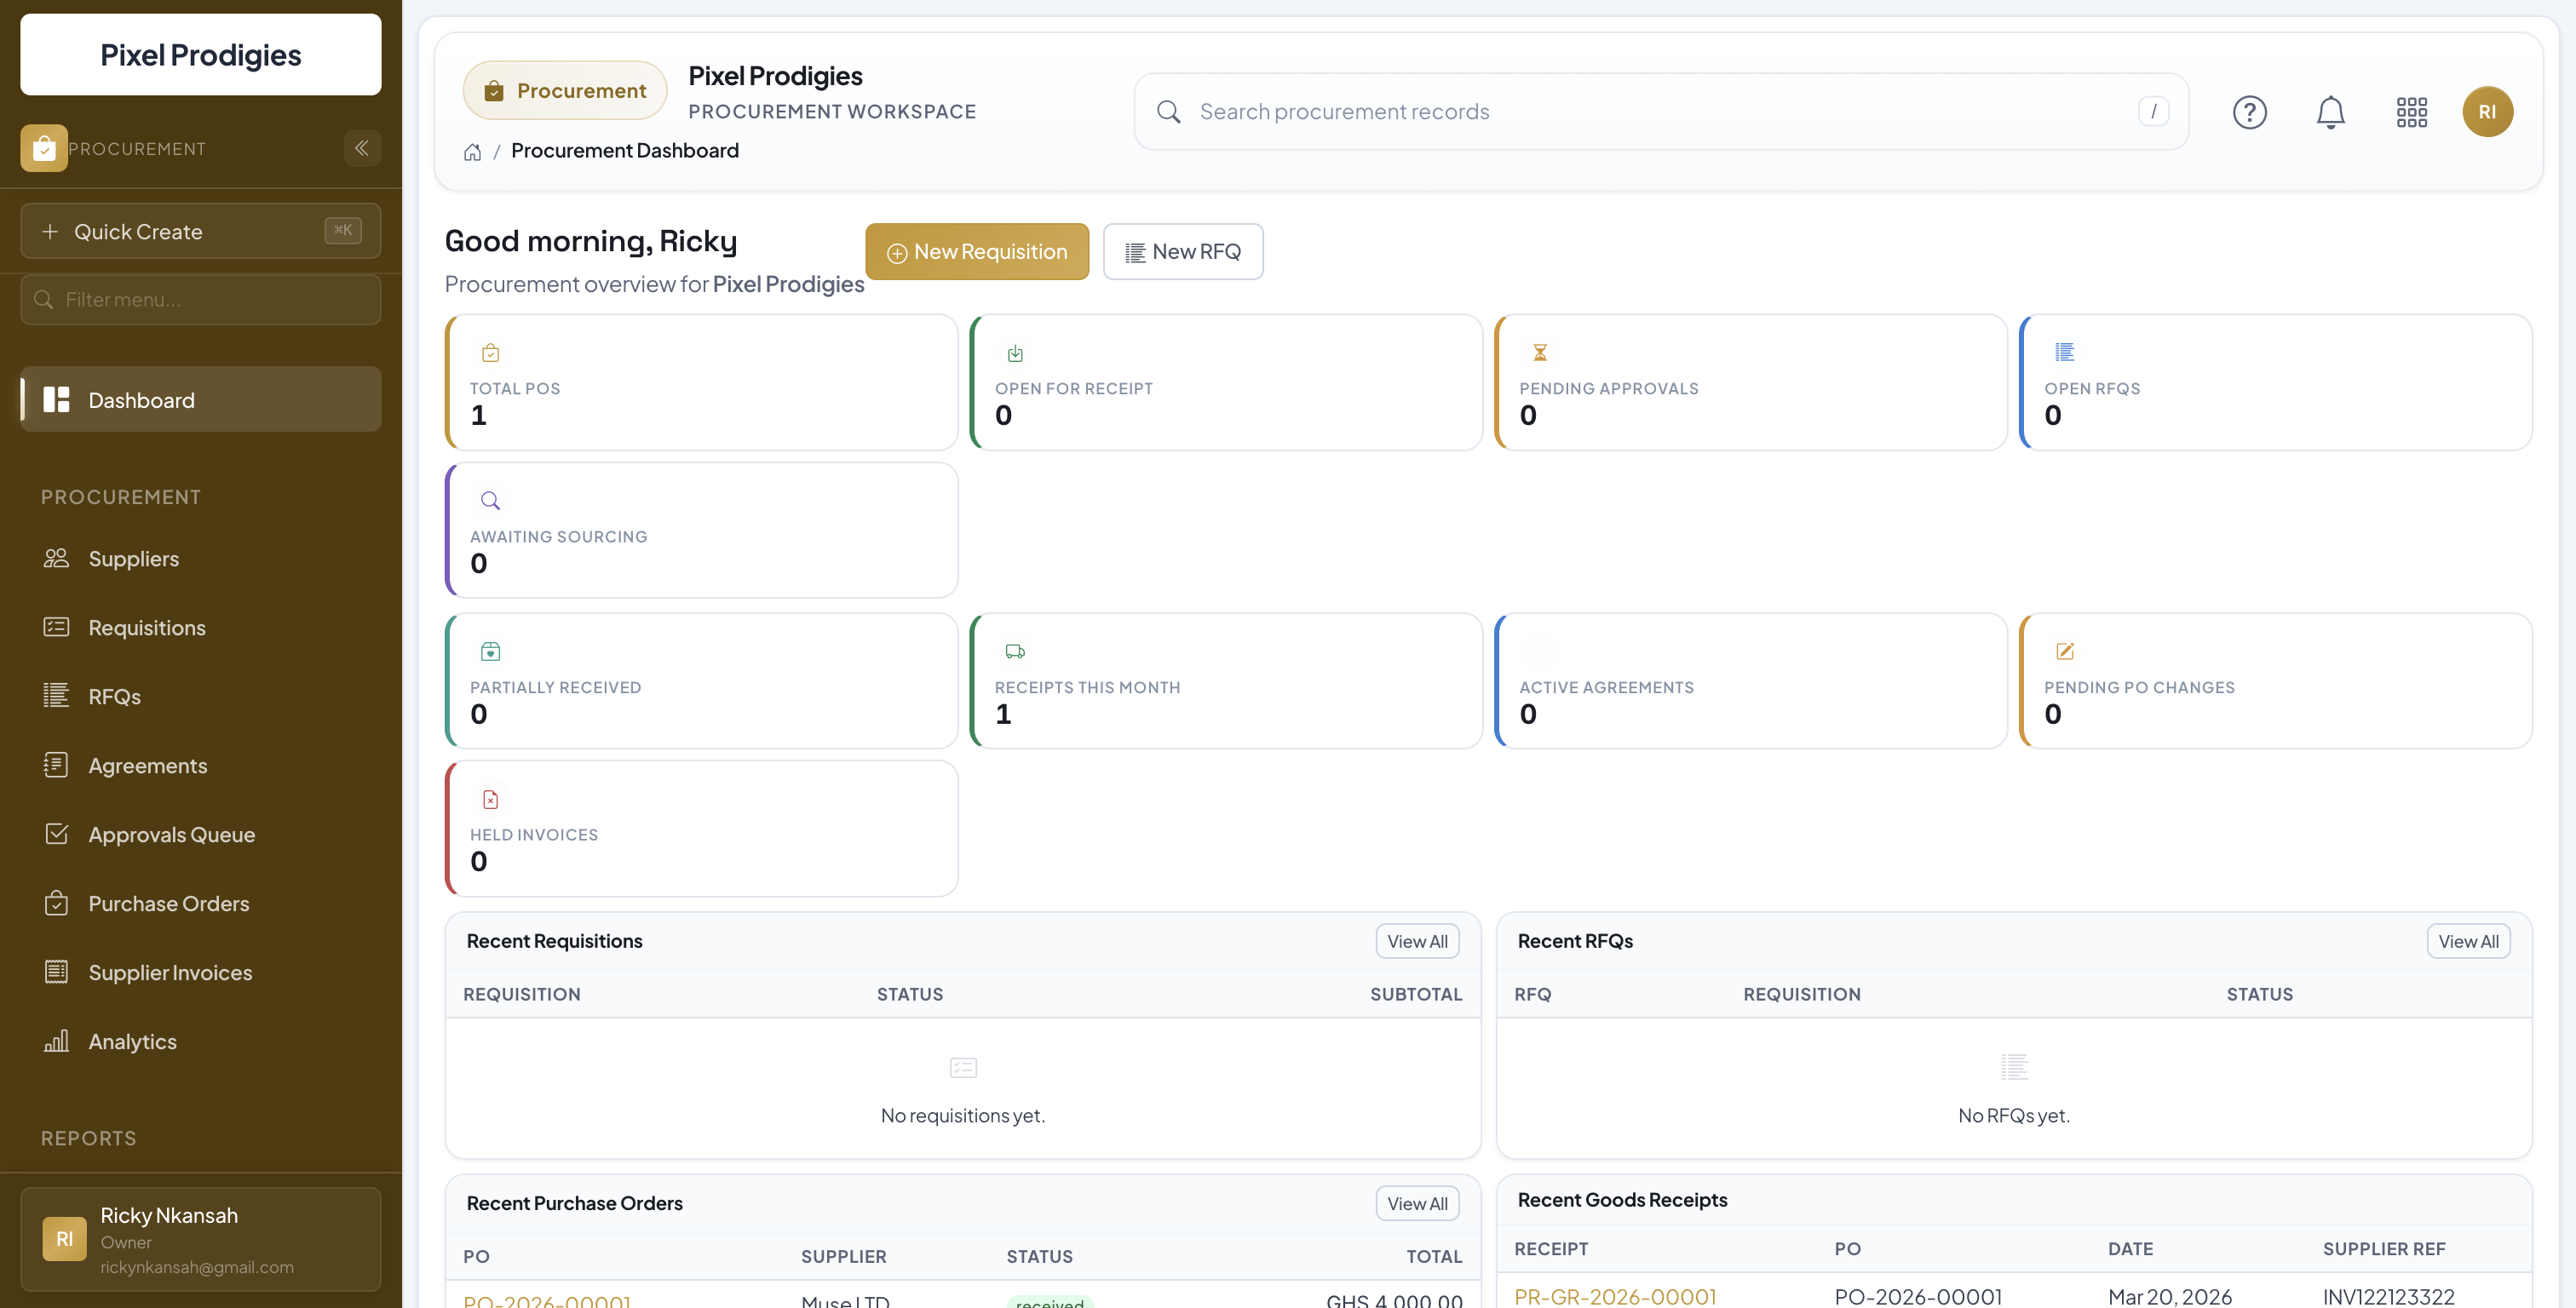Viewport: 2576px width, 1308px height.
Task: Open the app grid launcher
Action: pyautogui.click(x=2412, y=111)
